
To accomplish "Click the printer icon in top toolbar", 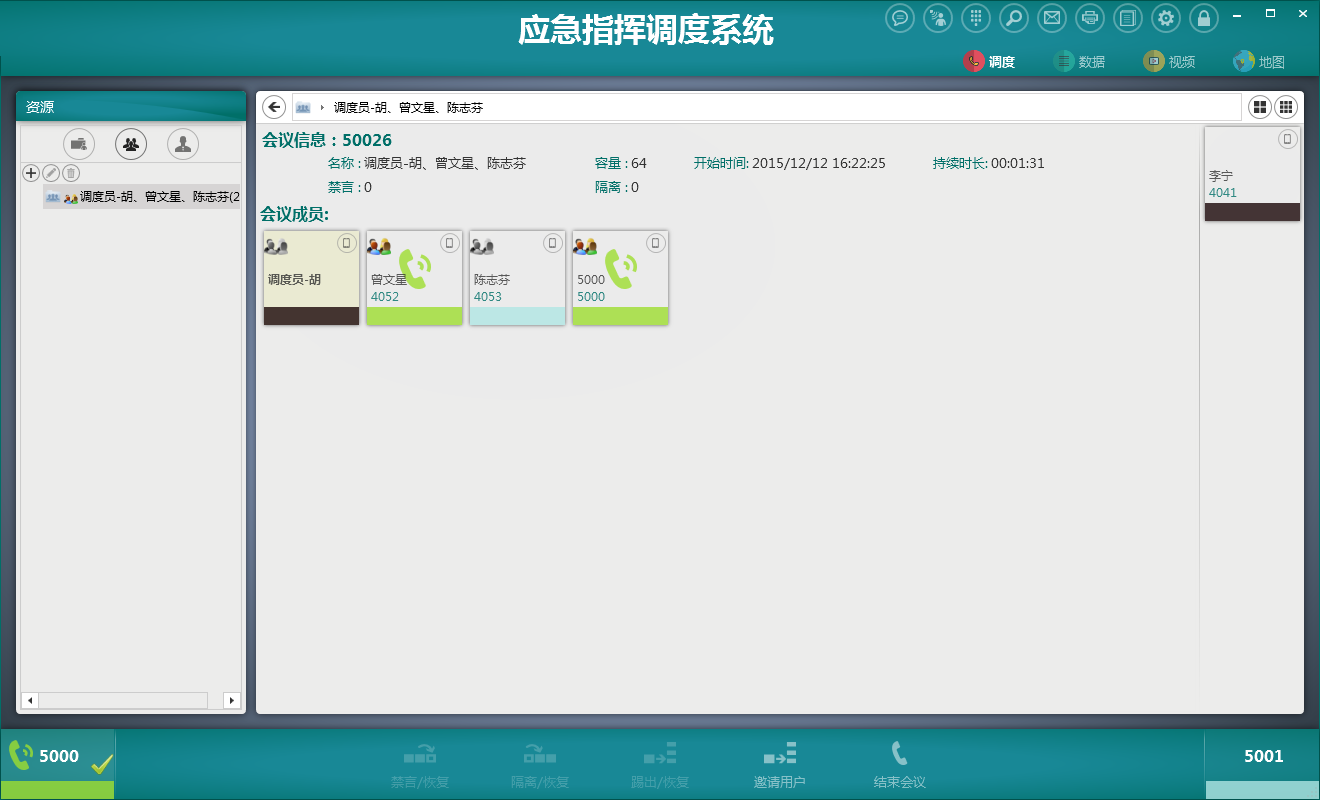I will click(x=1090, y=18).
